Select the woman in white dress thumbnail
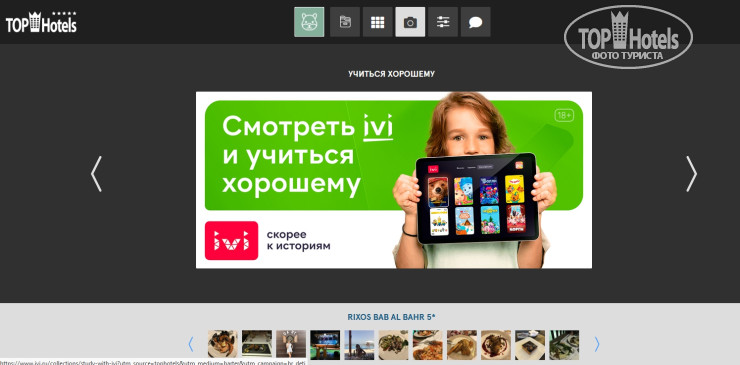740x365 pixels. click(x=291, y=345)
